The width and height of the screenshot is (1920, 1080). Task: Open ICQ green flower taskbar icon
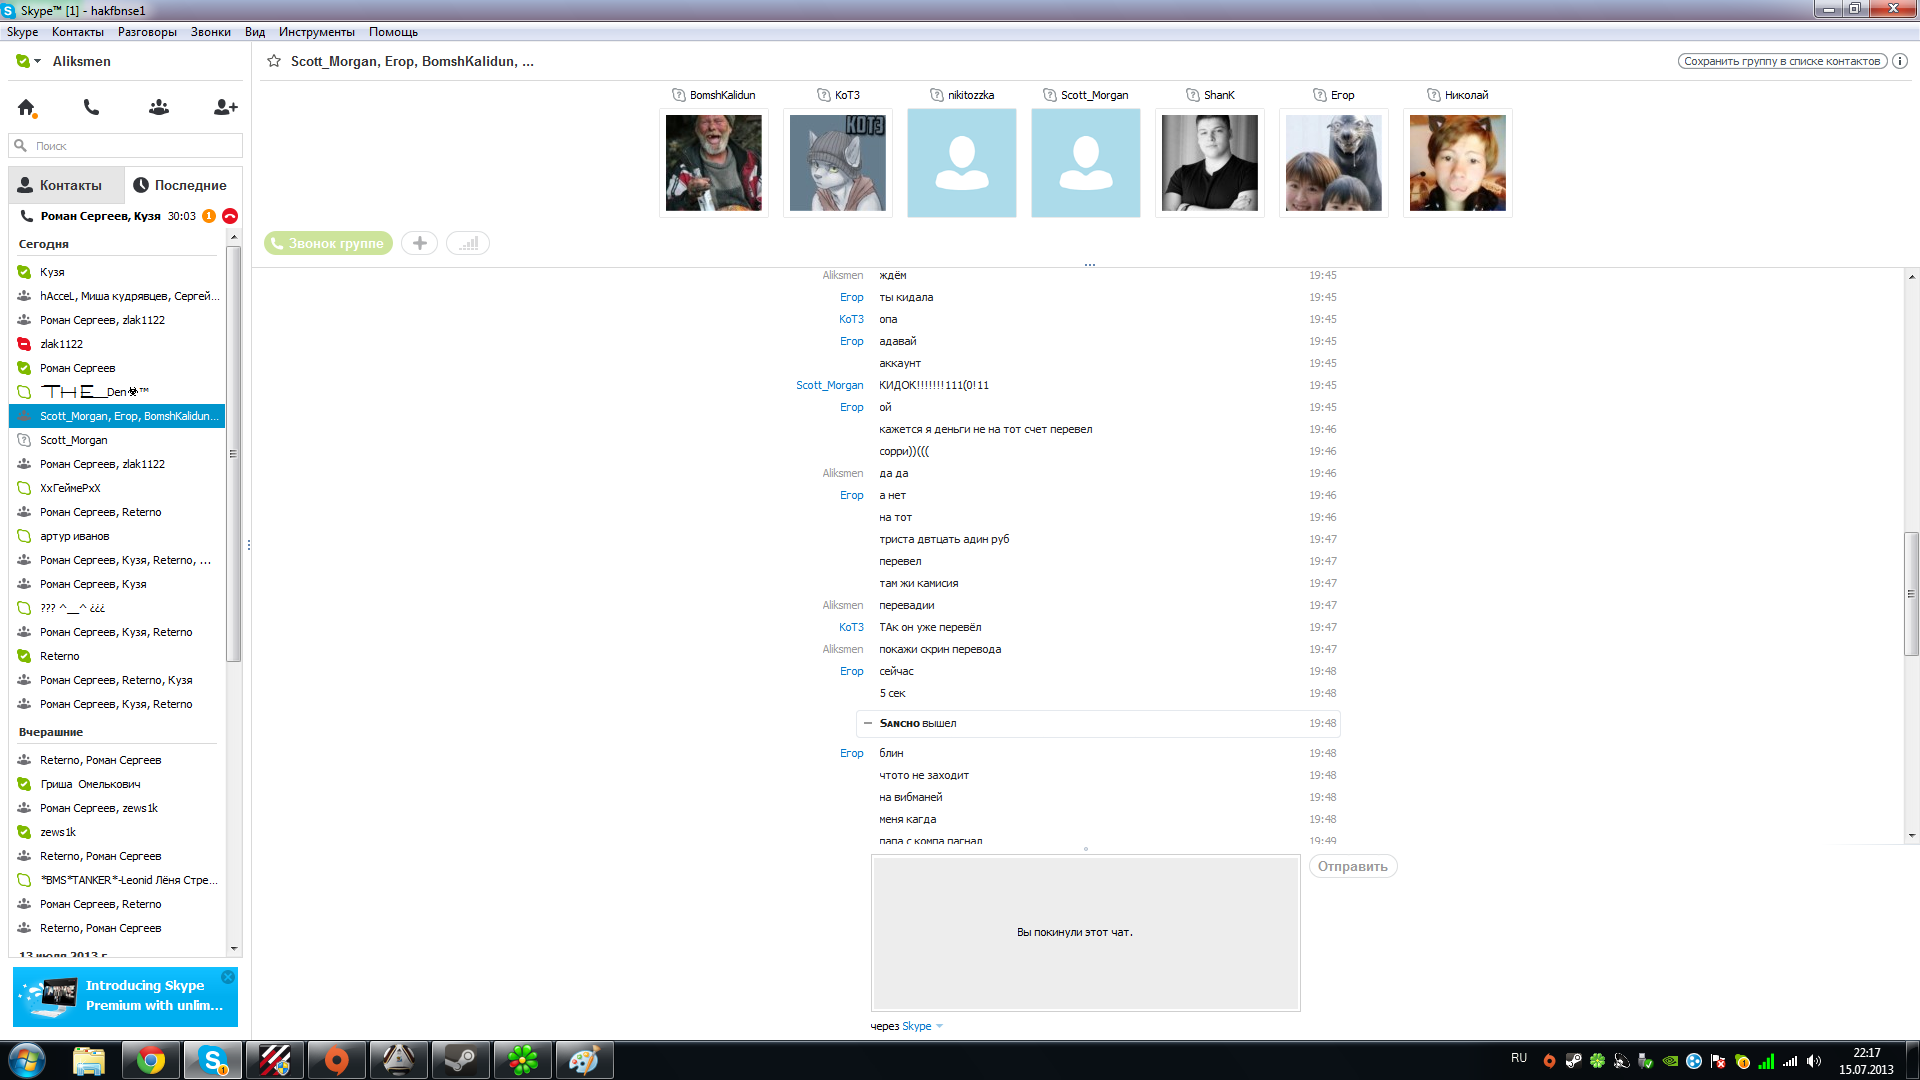[x=523, y=1060]
